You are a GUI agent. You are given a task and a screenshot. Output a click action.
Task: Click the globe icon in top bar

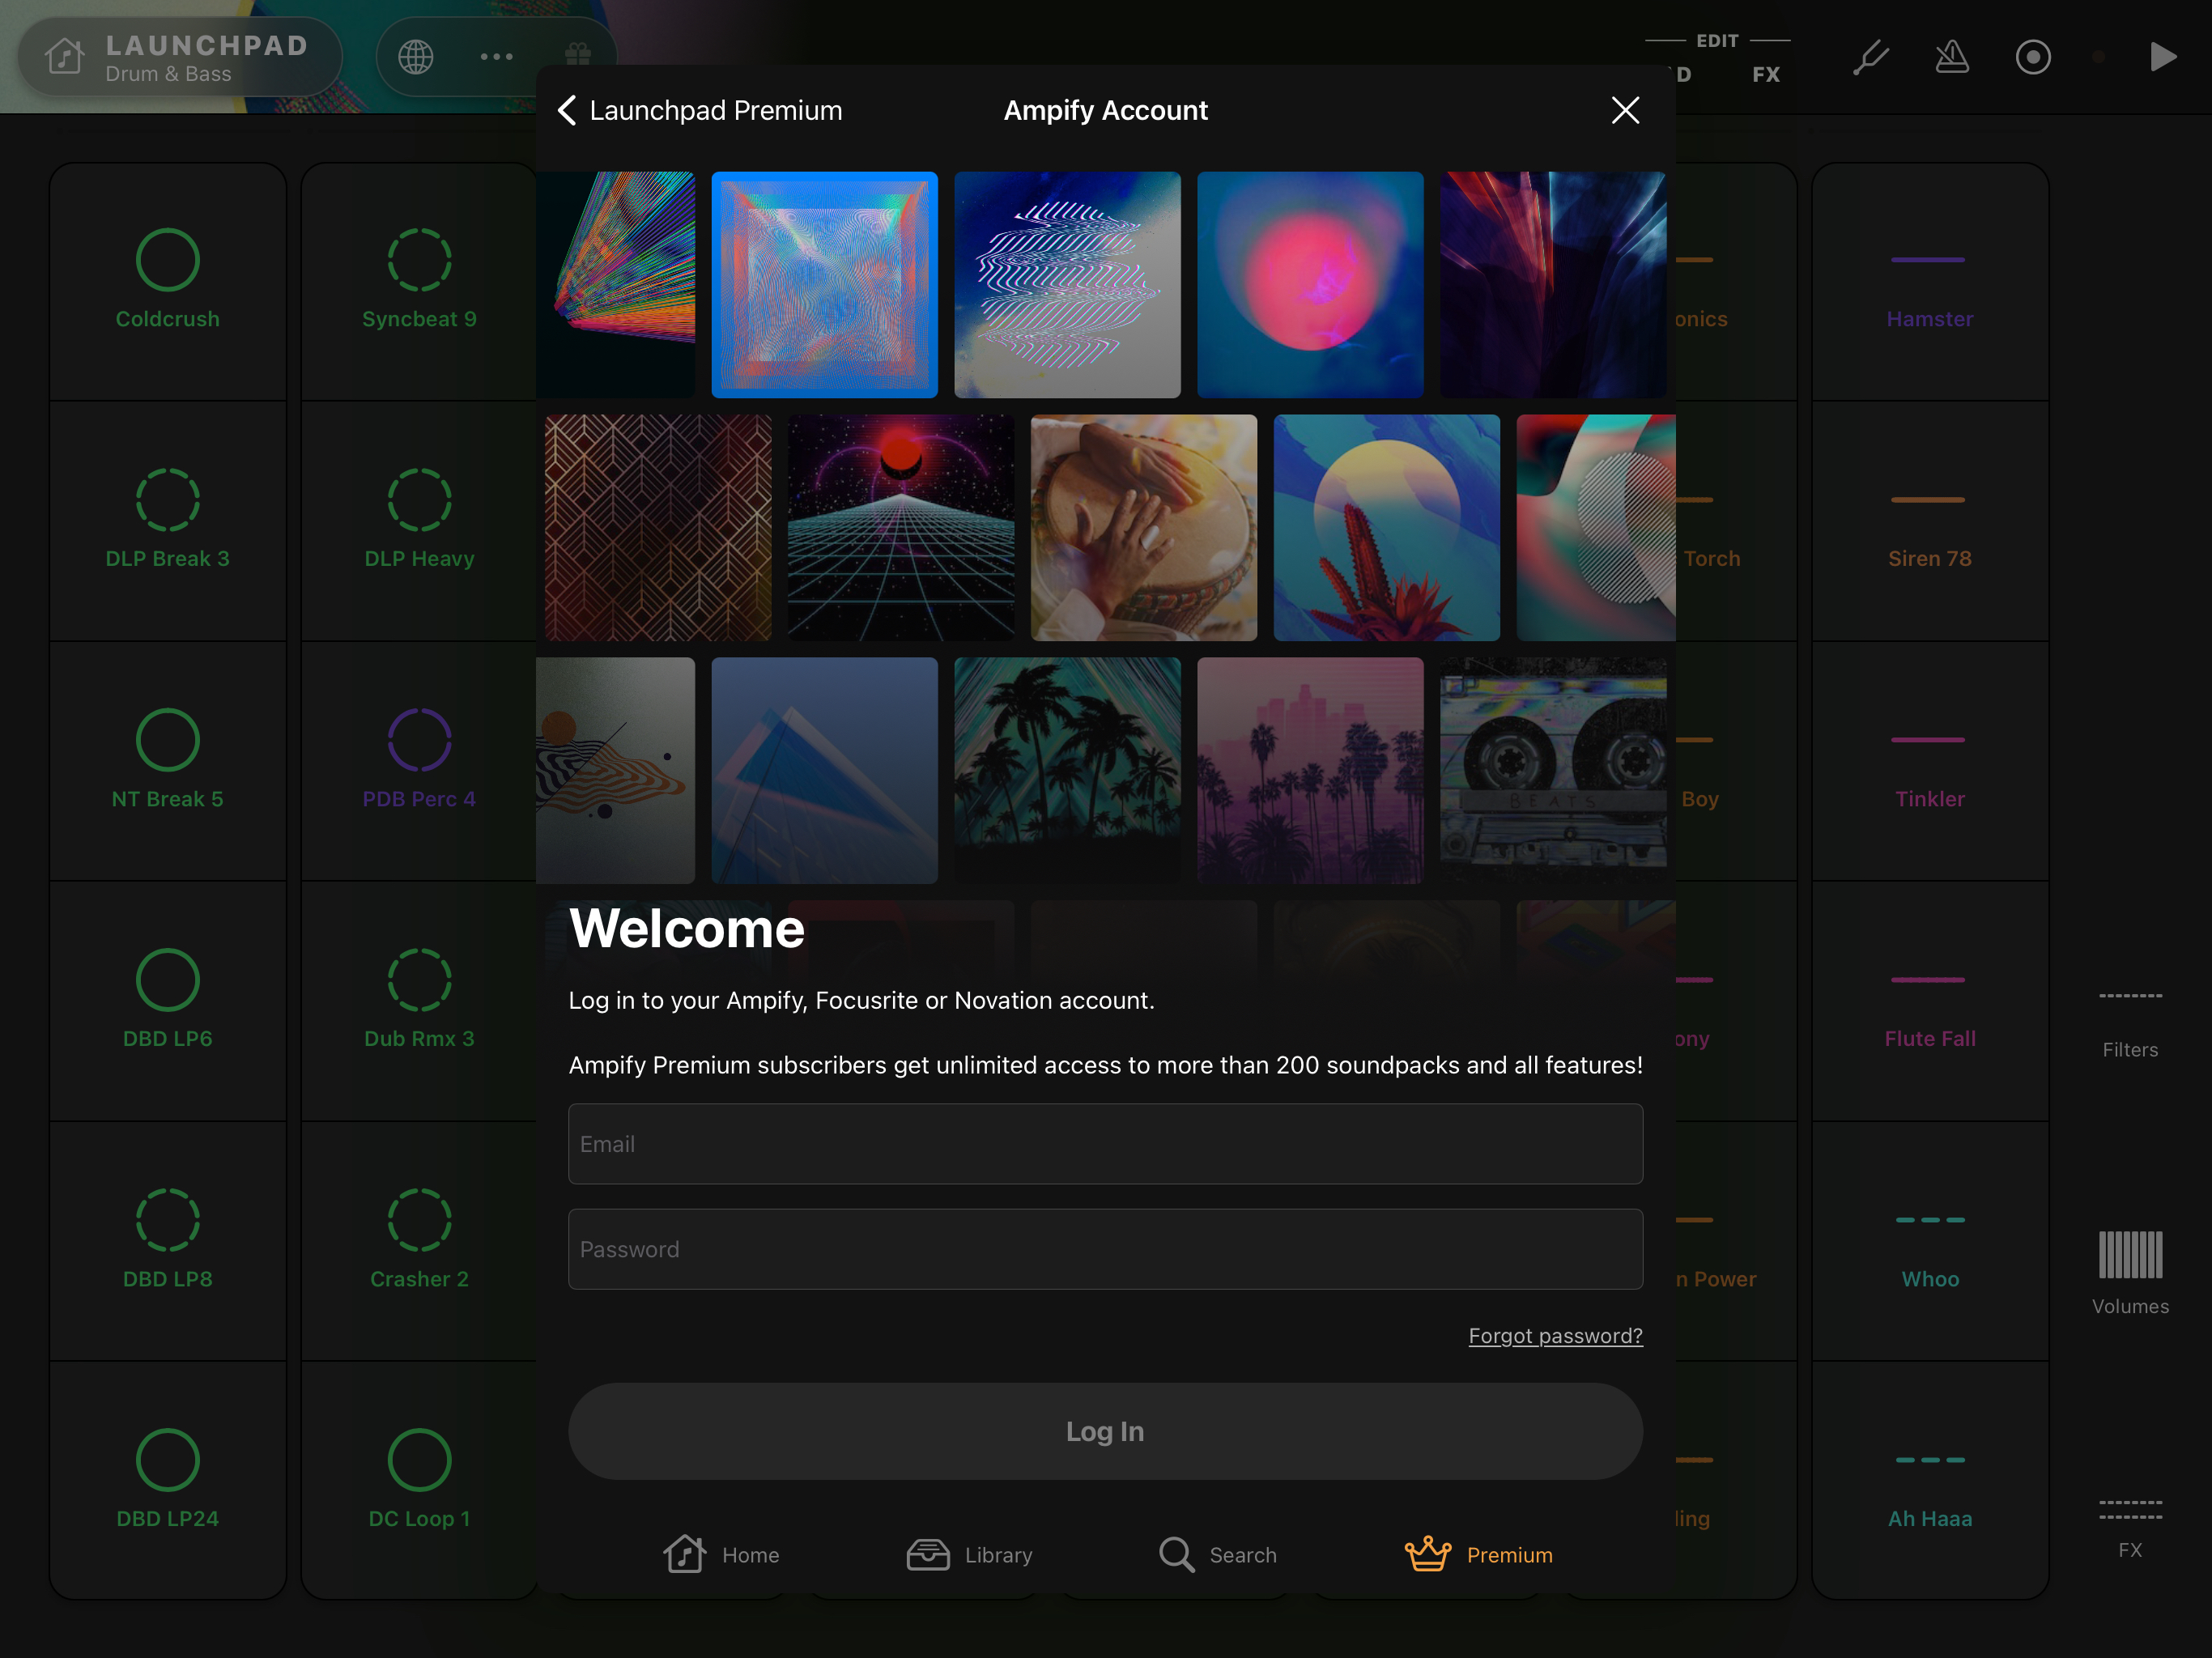(416, 57)
